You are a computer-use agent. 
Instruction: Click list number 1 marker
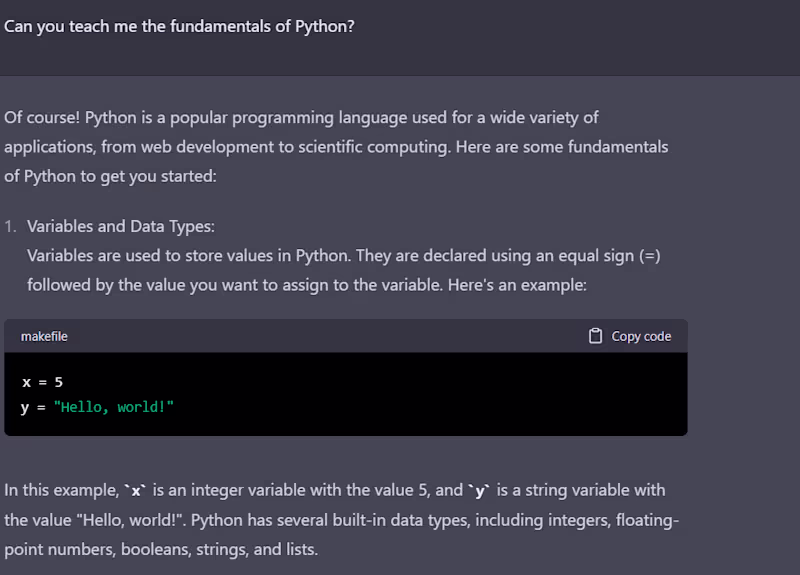[11, 226]
